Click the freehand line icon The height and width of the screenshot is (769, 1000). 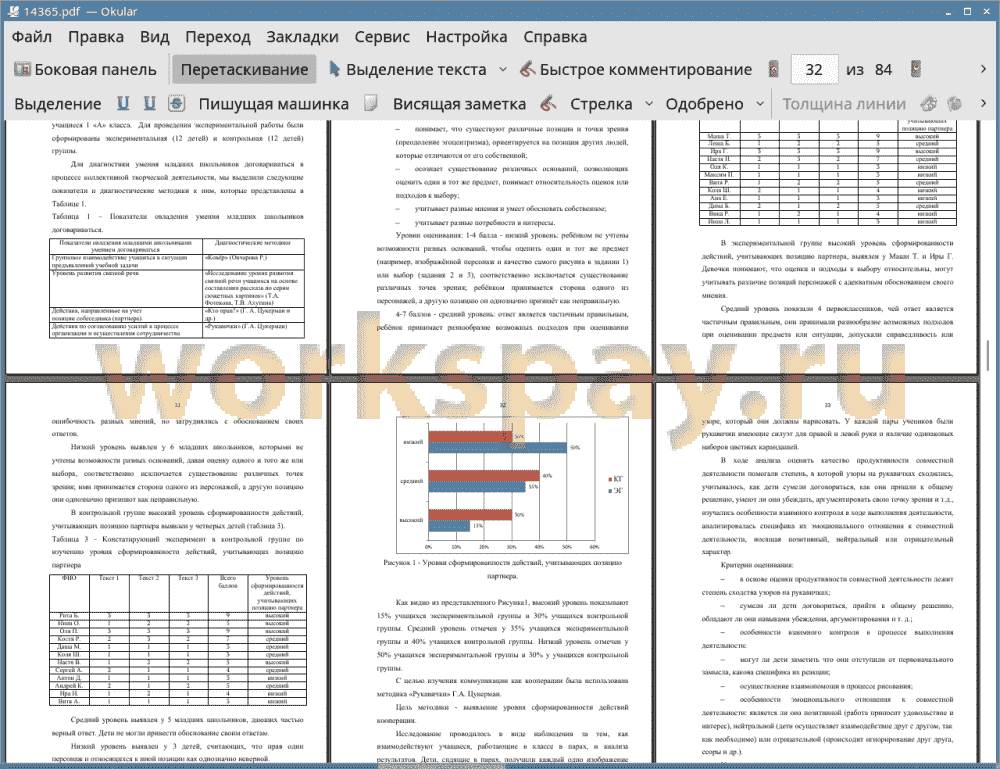[548, 103]
